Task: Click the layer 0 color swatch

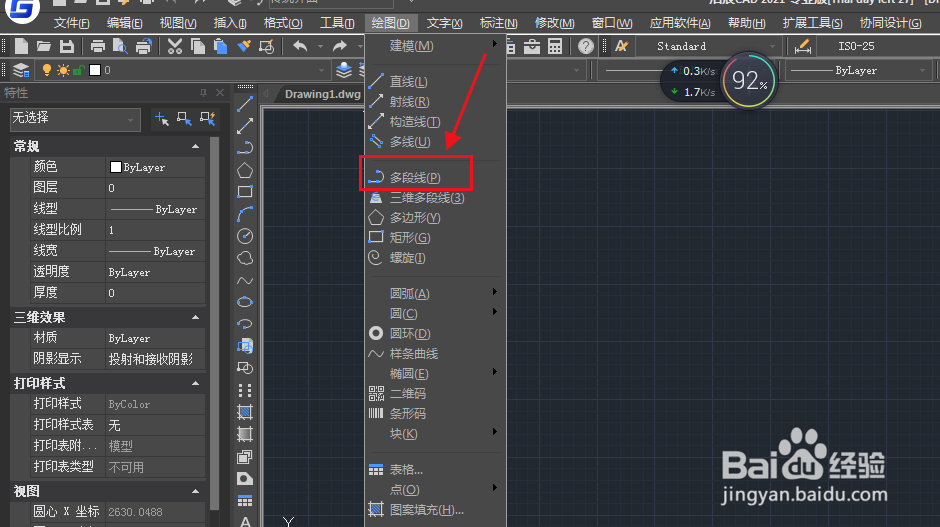Action: tap(95, 70)
